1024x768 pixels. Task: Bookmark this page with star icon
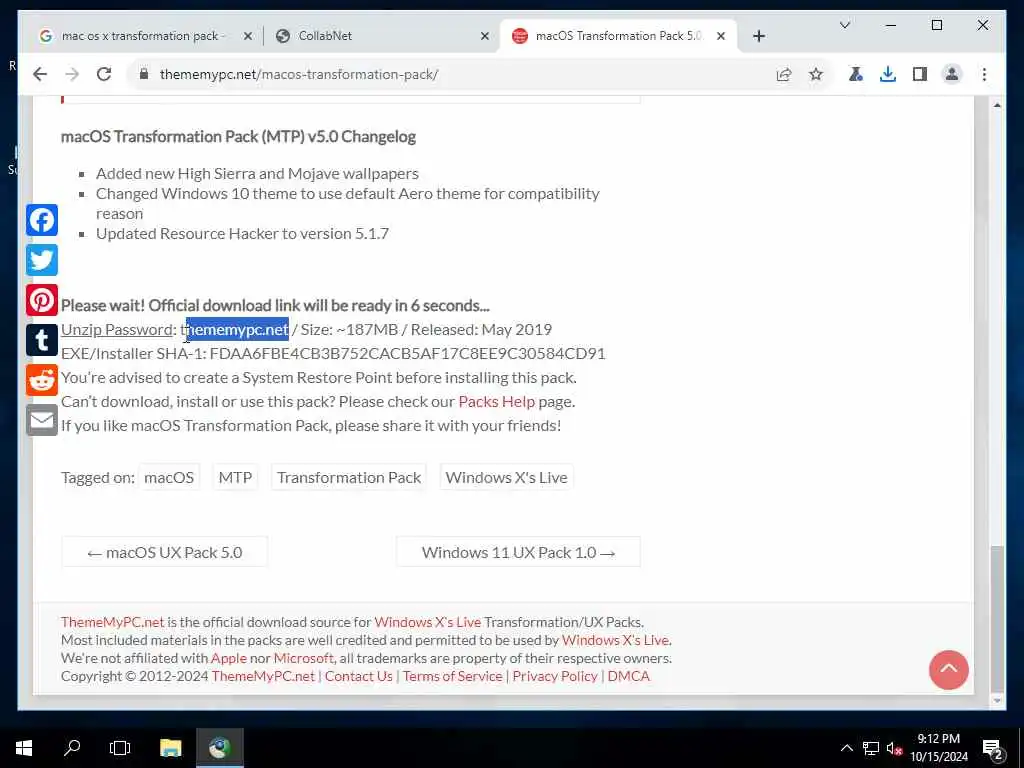point(816,74)
